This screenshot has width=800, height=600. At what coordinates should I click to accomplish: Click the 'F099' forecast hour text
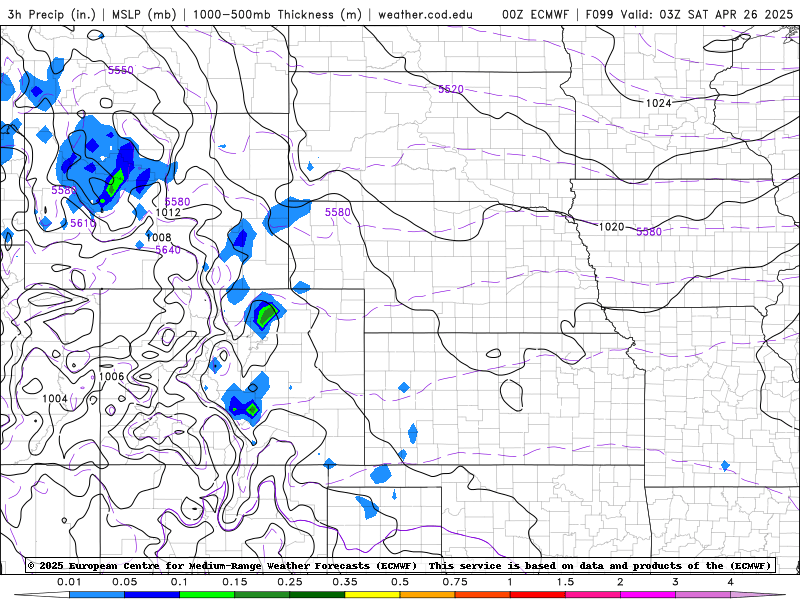[x=599, y=14]
